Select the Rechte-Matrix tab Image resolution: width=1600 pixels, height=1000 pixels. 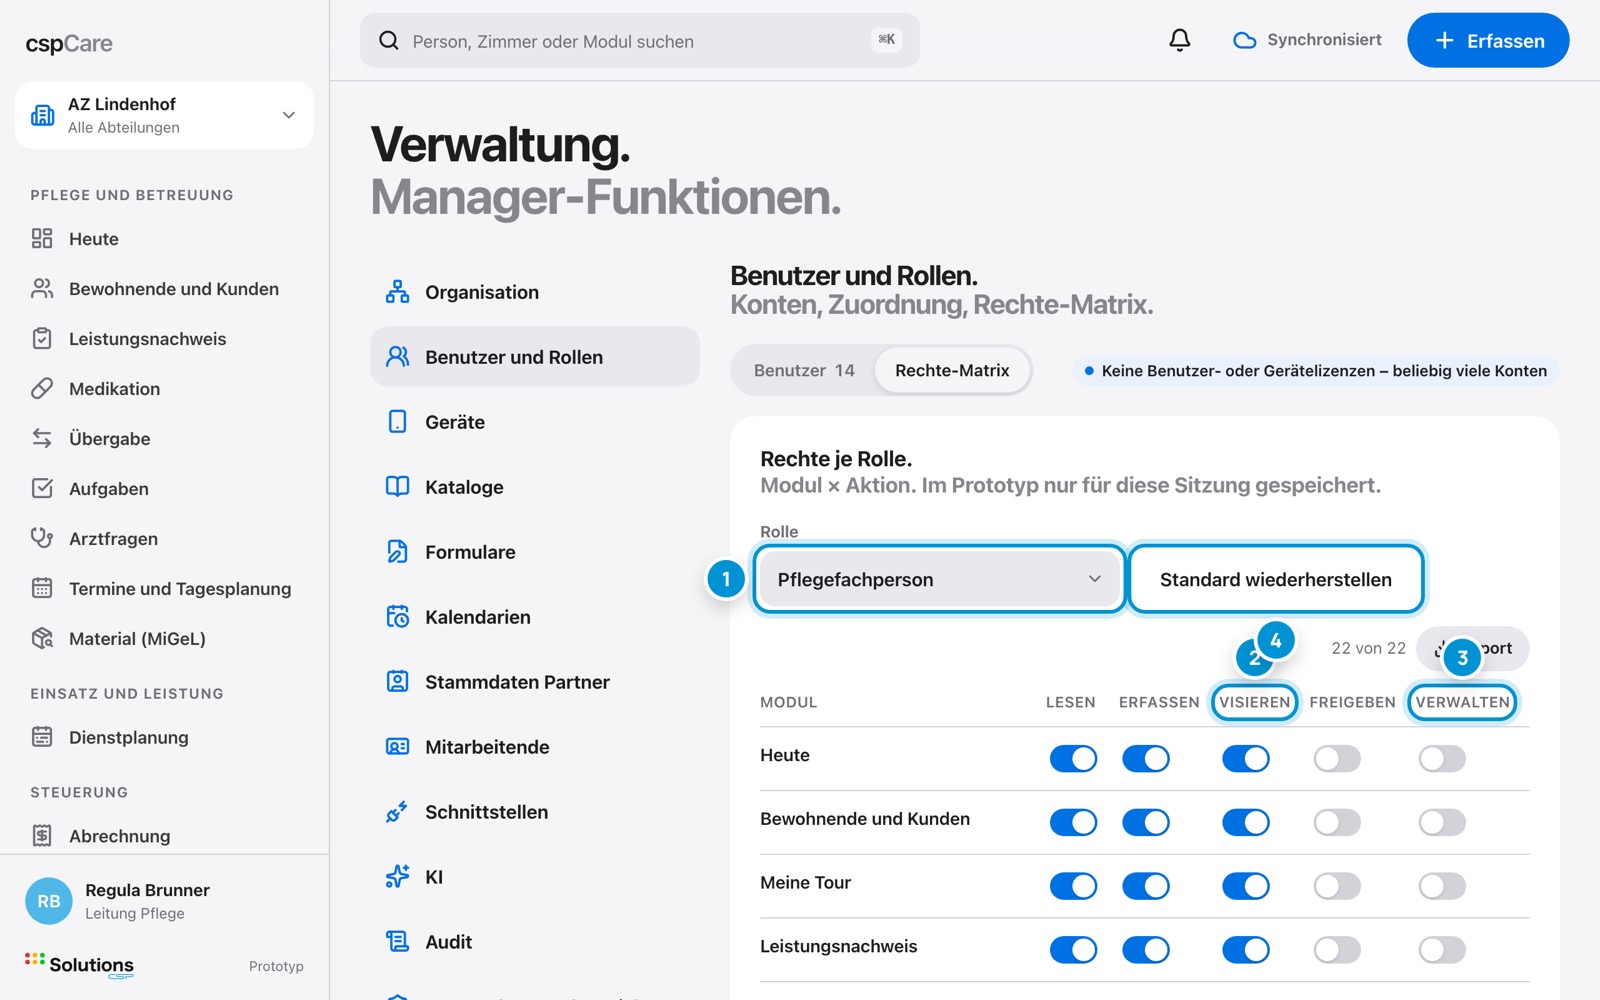point(952,370)
